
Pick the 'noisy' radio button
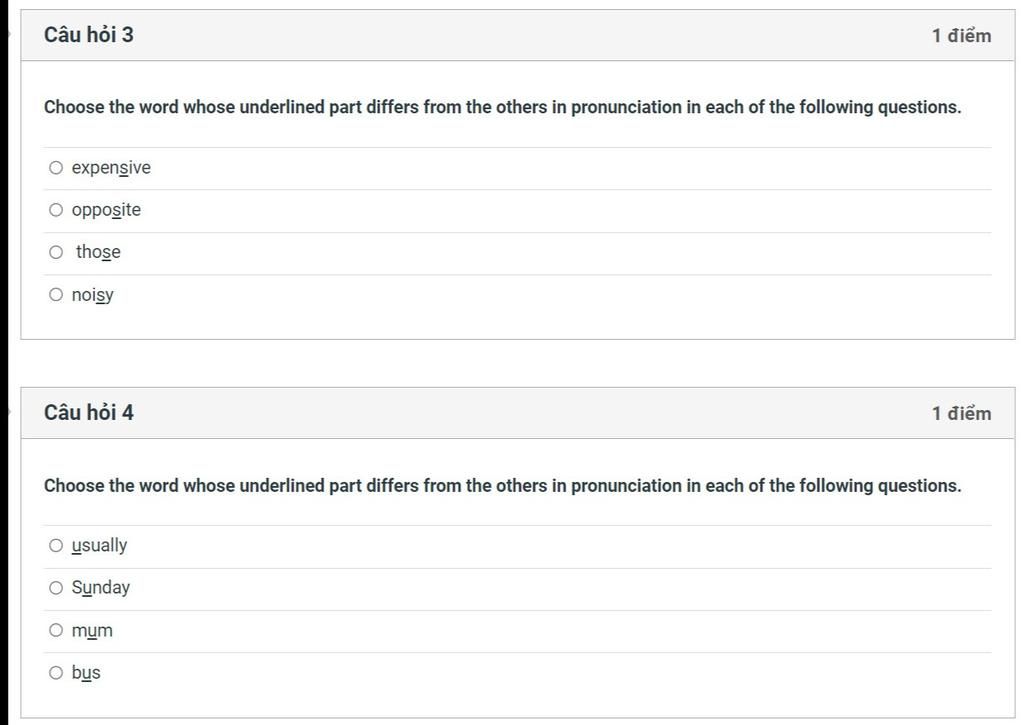[x=56, y=295]
